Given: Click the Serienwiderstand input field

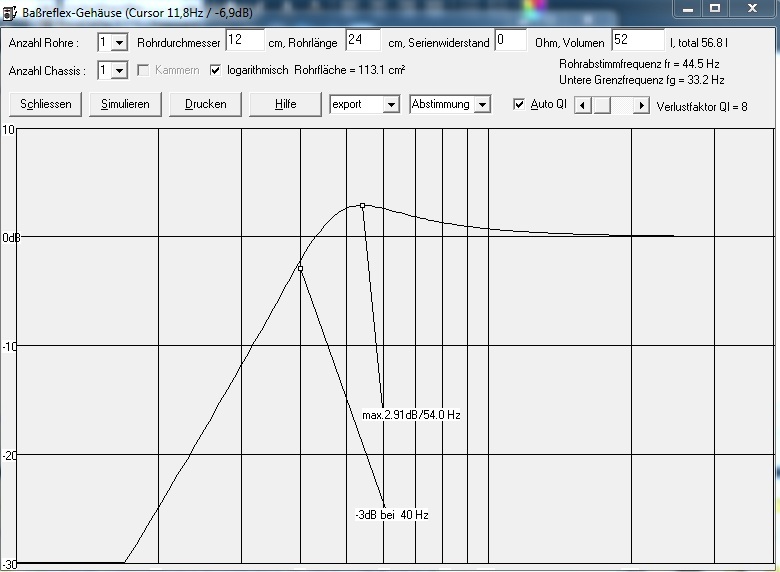Looking at the screenshot, I should pos(511,40).
